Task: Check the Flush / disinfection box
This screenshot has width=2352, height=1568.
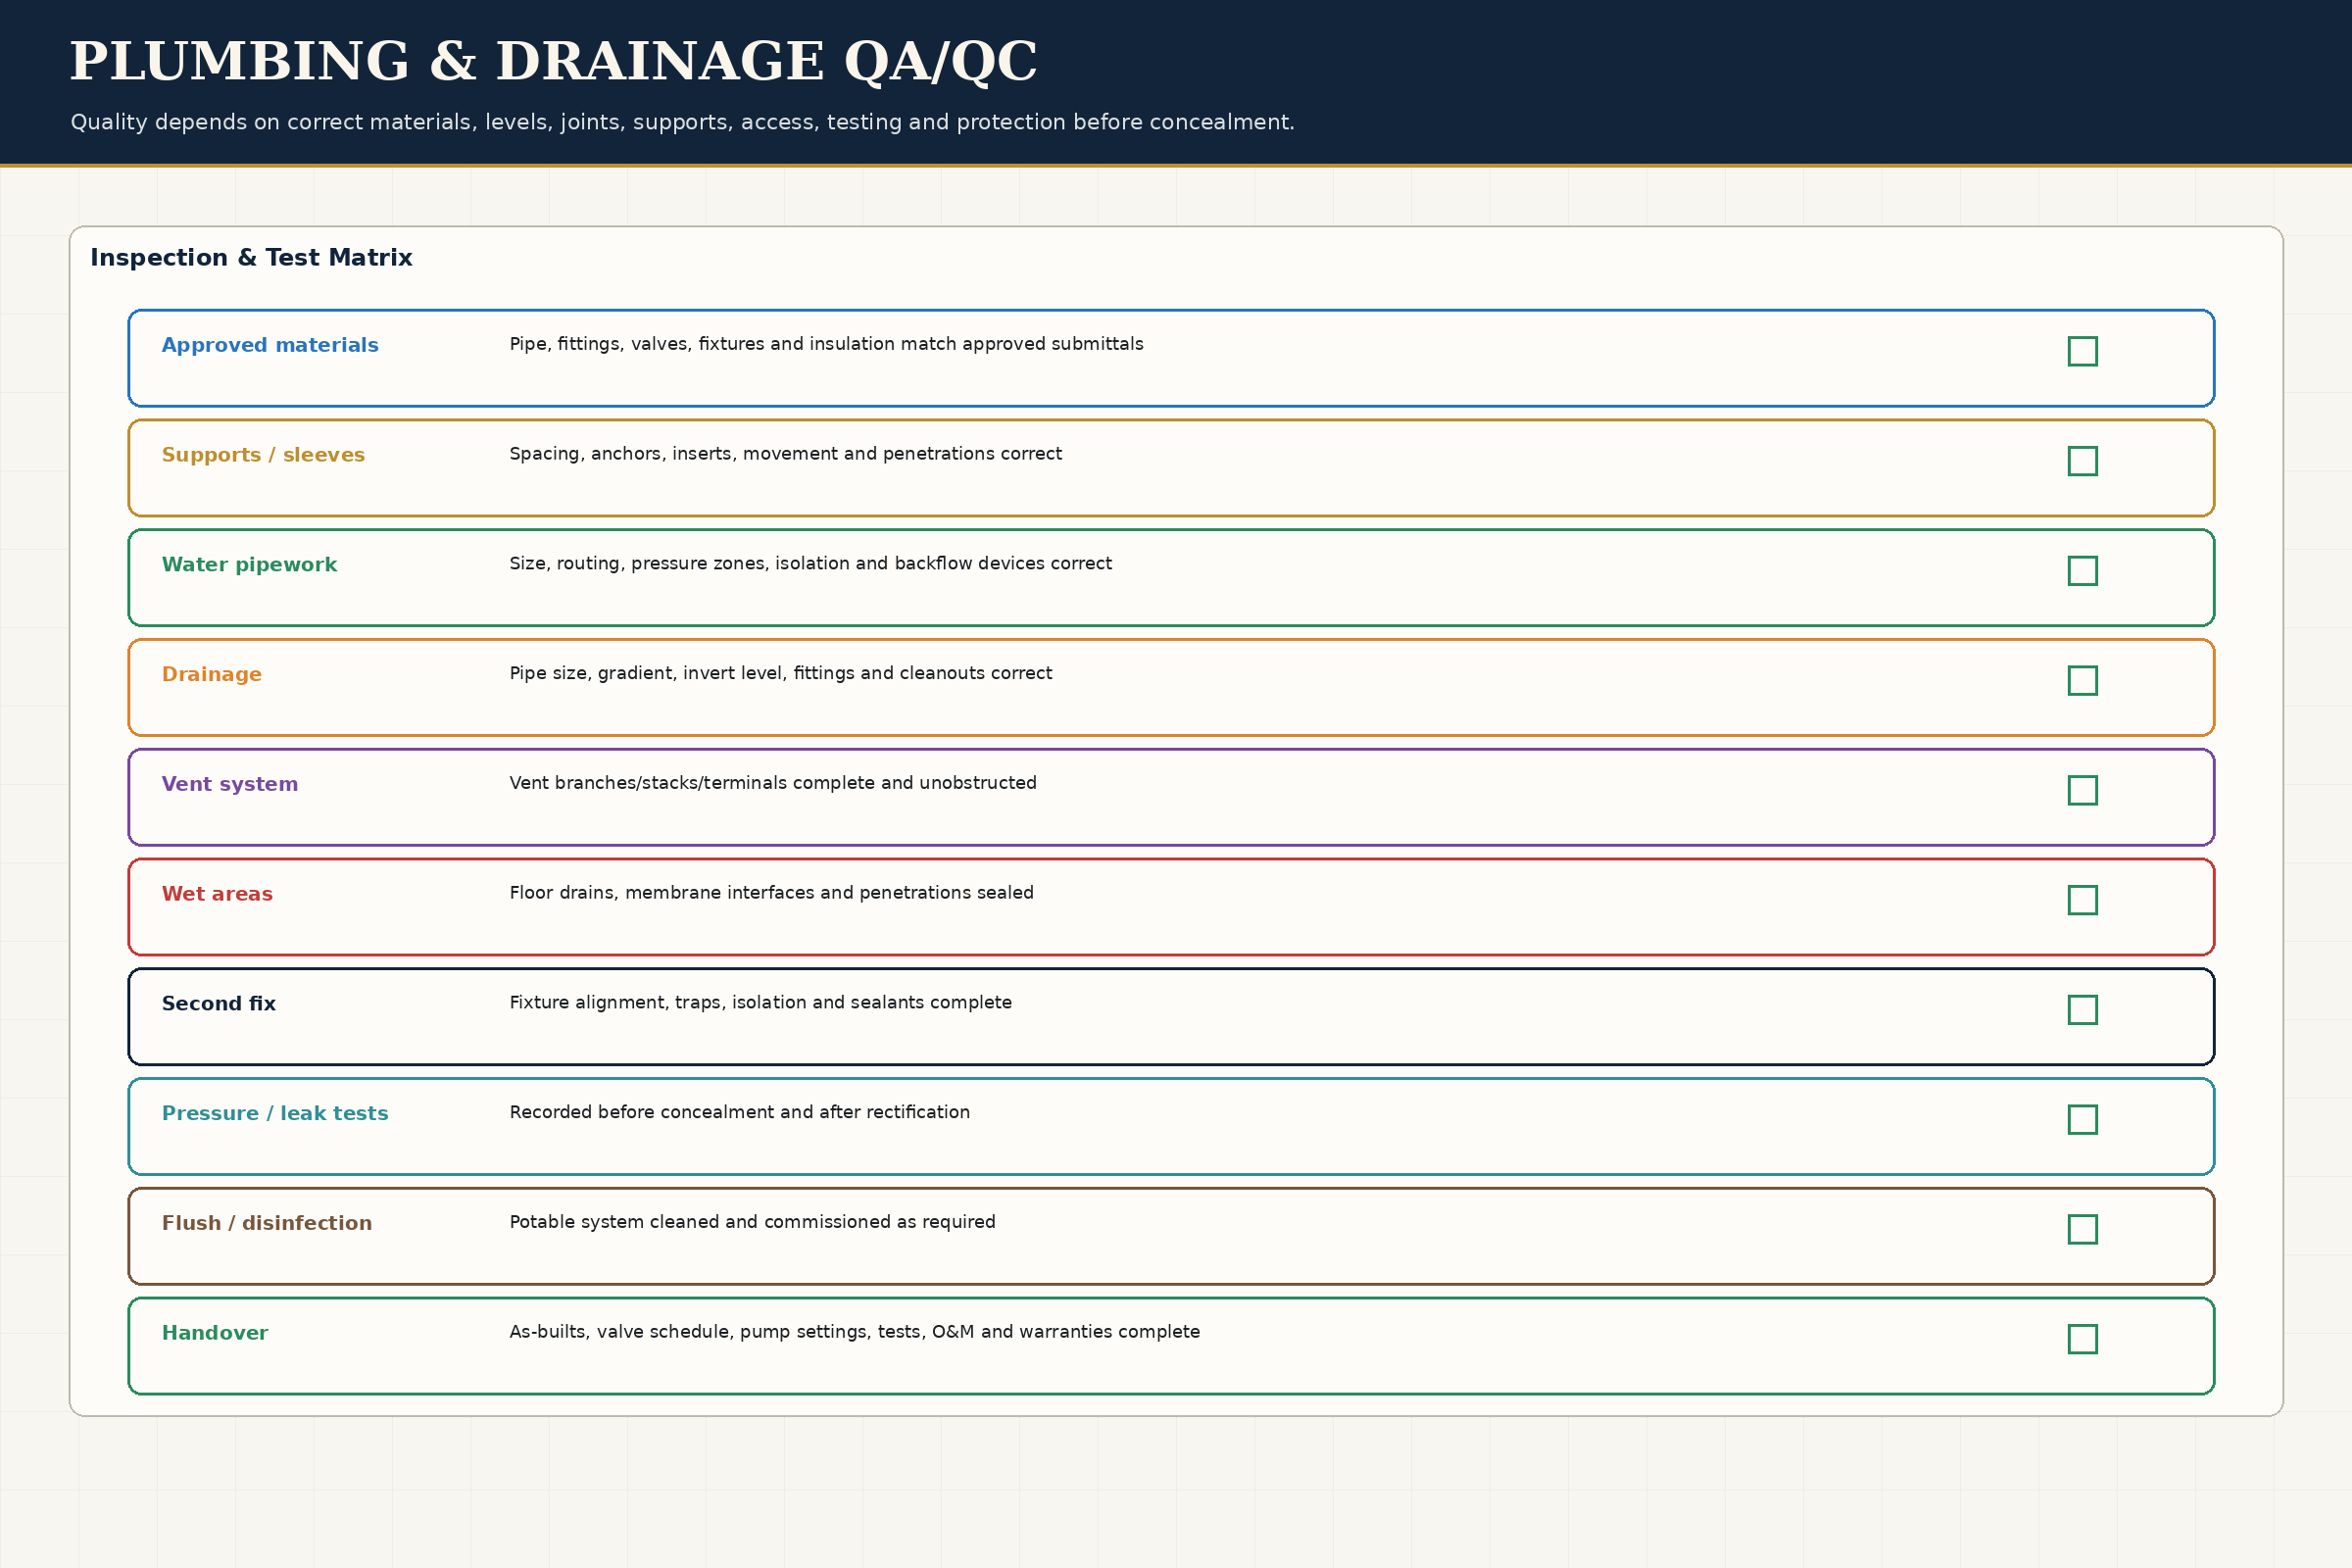Action: (2083, 1229)
